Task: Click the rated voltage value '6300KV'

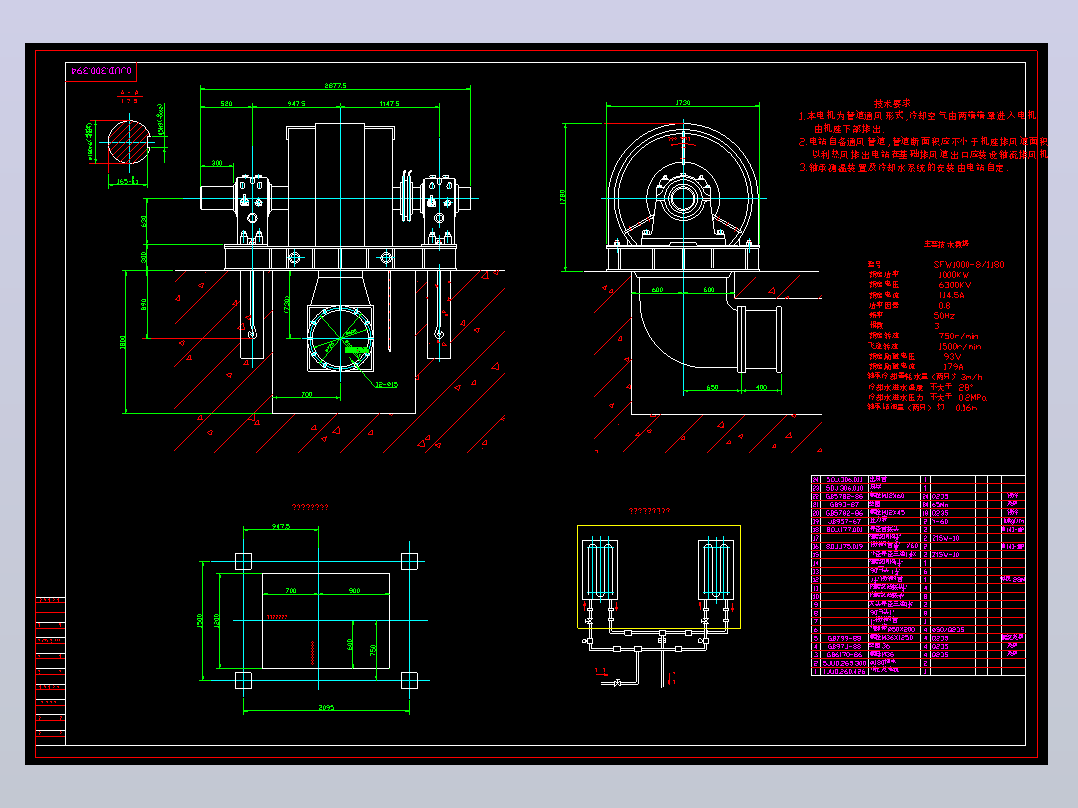Action: (x=954, y=285)
